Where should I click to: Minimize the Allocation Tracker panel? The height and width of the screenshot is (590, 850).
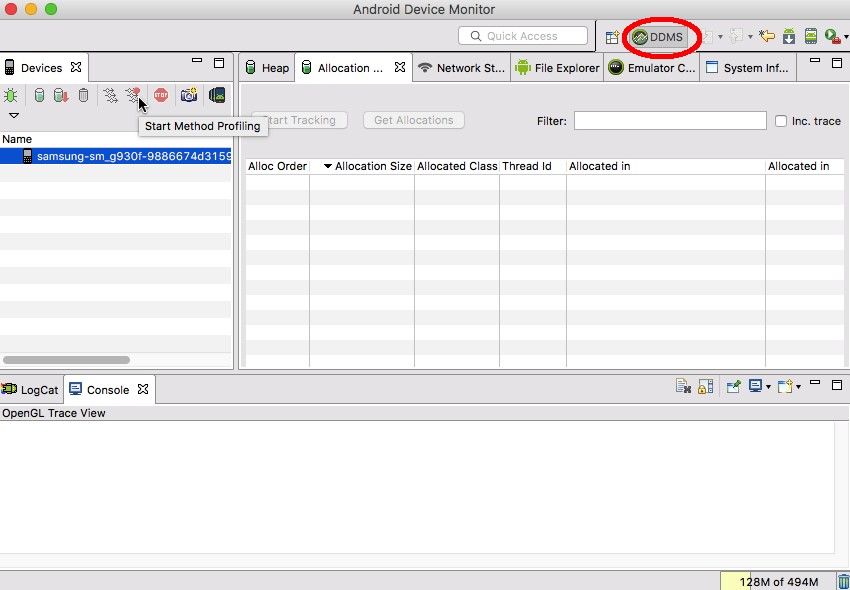point(815,61)
